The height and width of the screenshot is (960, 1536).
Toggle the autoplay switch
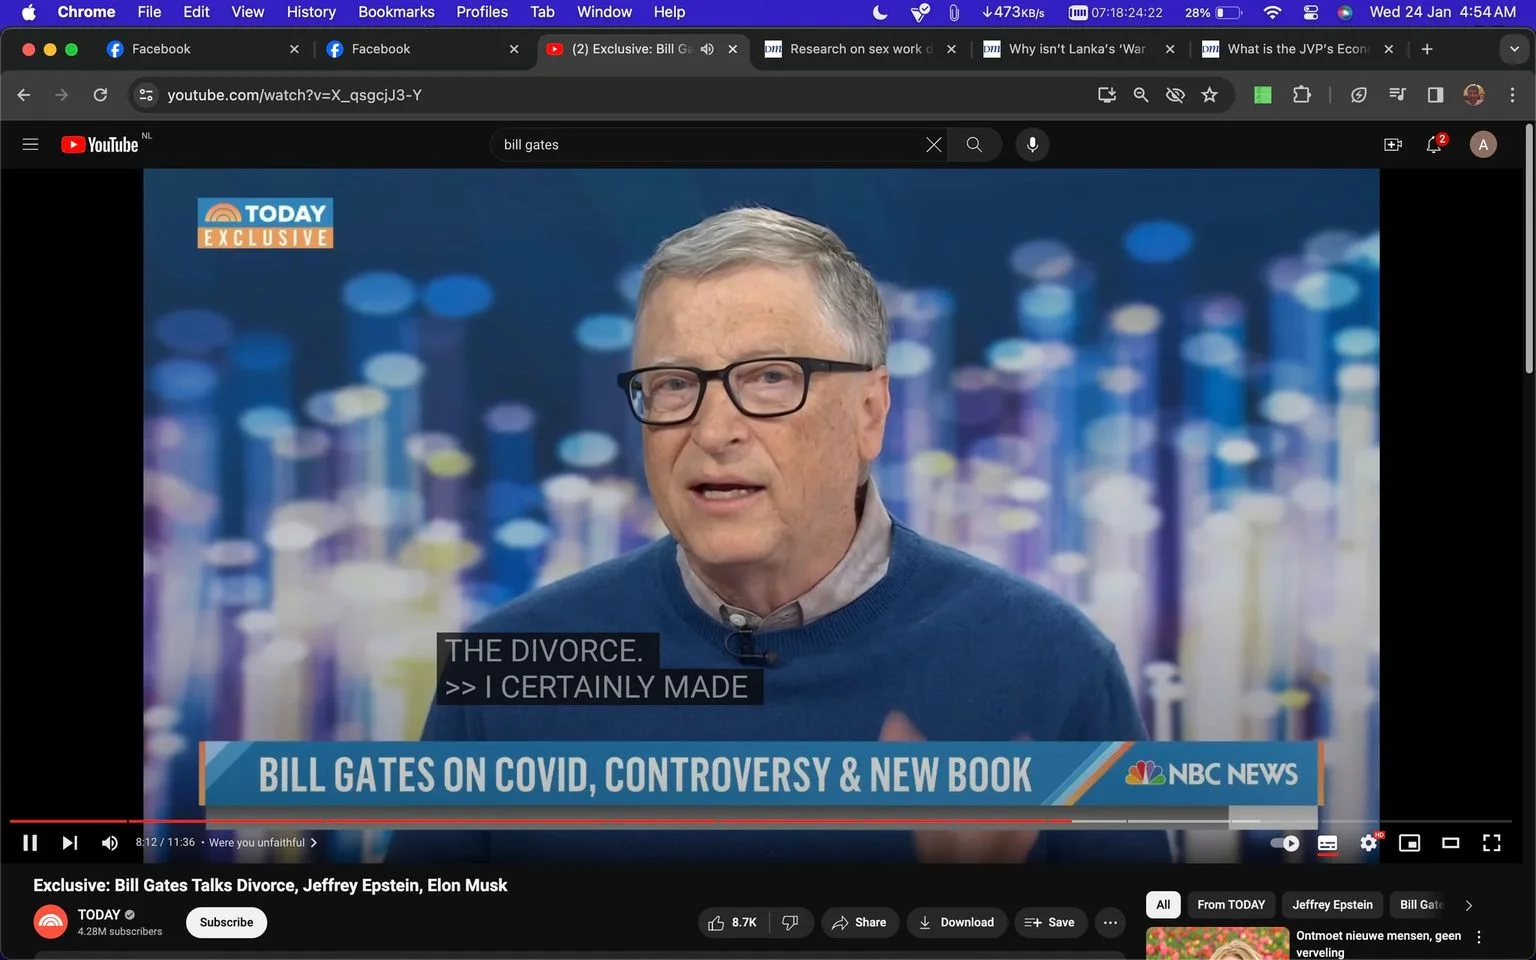pos(1285,843)
